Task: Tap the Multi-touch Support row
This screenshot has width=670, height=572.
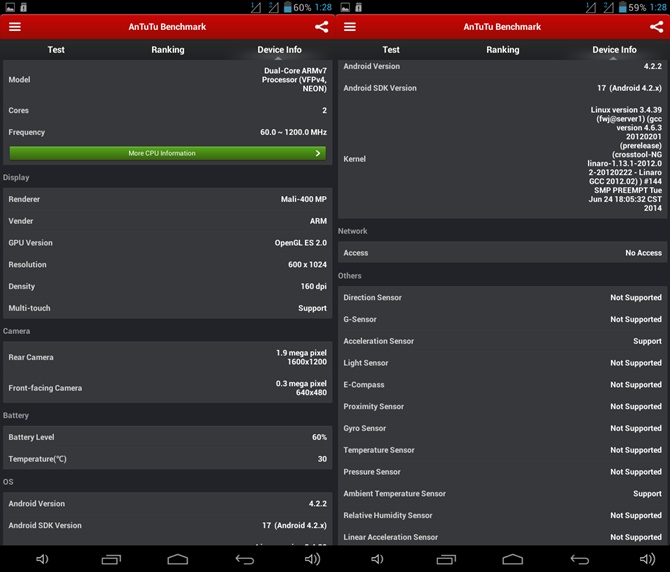Action: click(168, 308)
